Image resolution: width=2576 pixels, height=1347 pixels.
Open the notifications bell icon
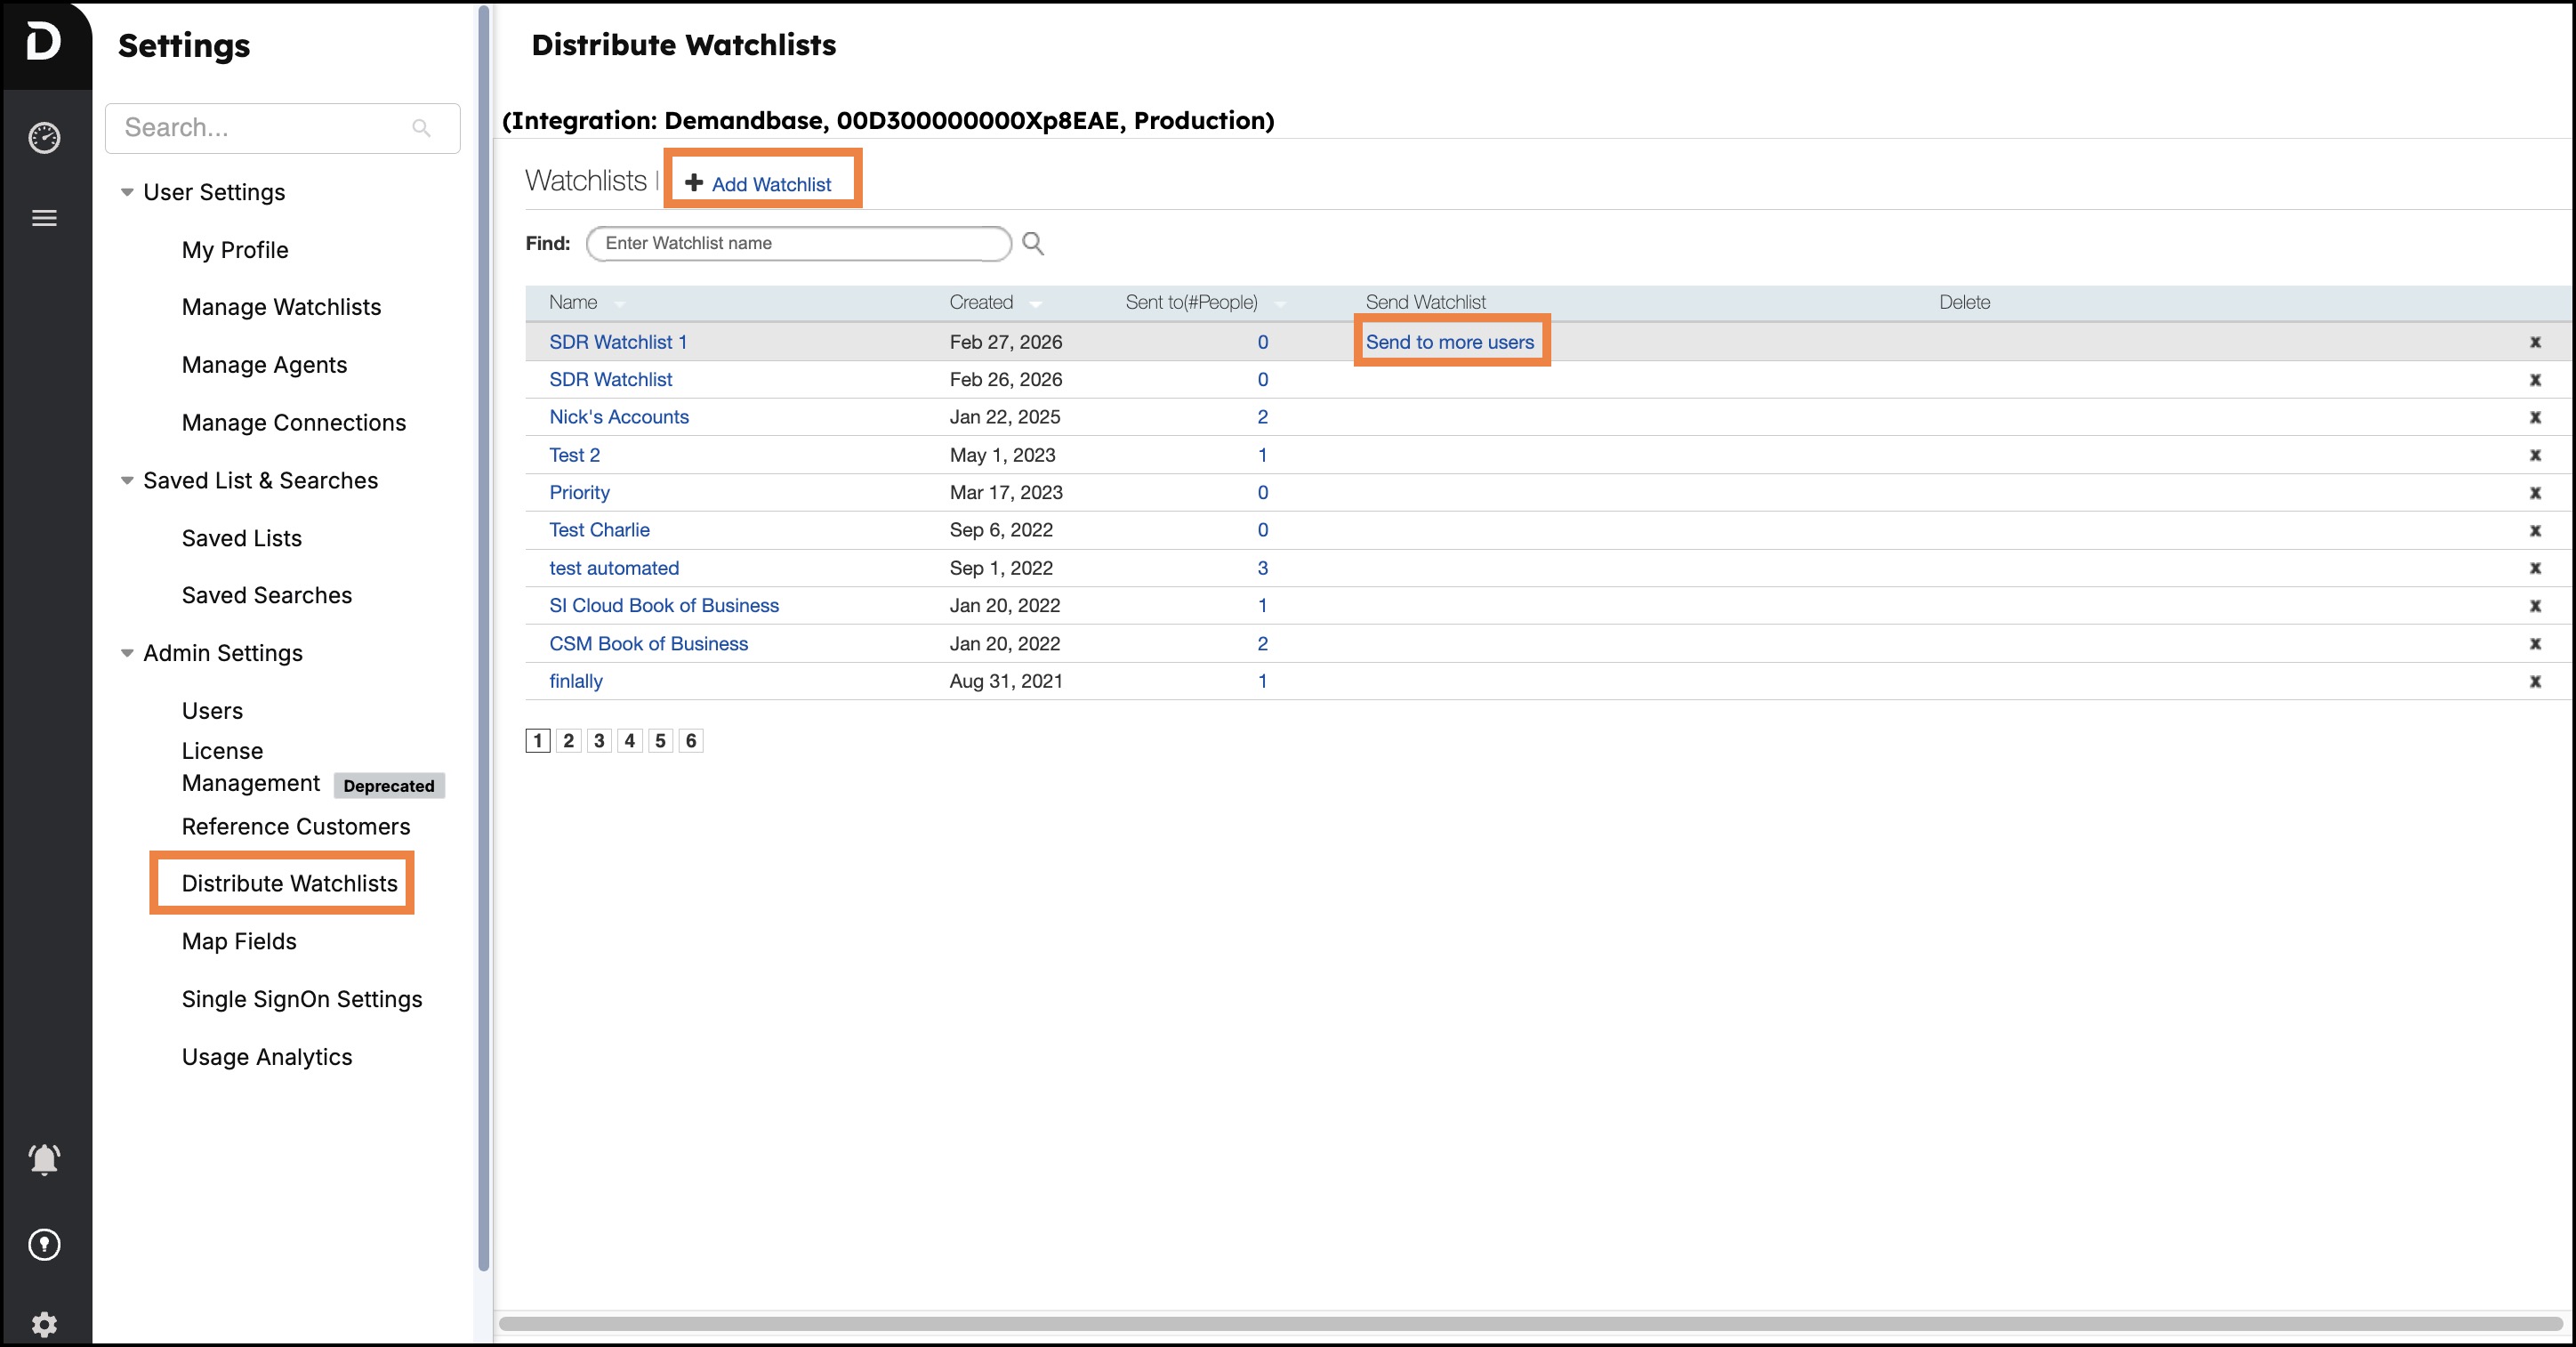click(x=44, y=1160)
